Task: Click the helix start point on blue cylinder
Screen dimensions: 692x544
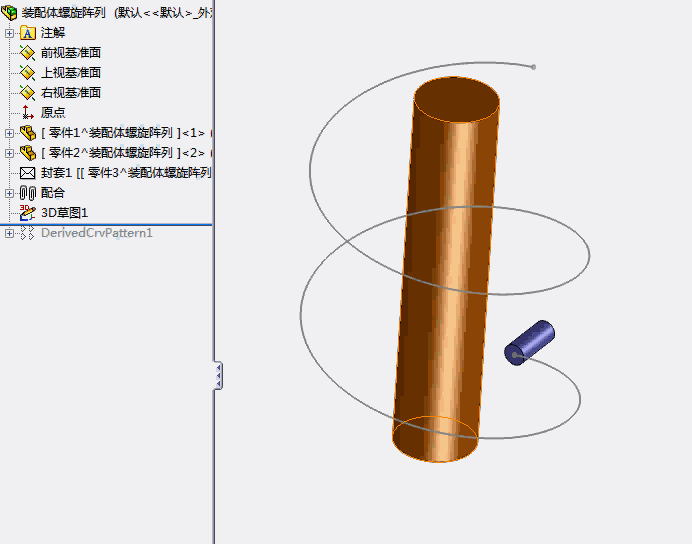Action: 515,355
